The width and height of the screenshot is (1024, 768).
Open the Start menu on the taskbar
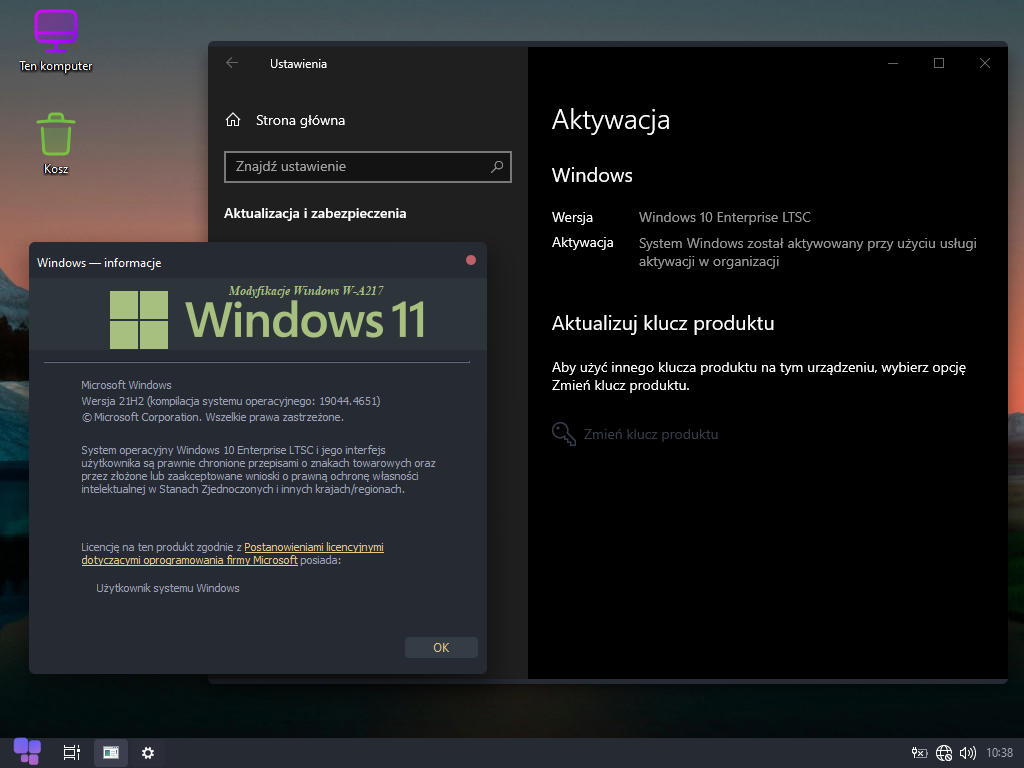pyautogui.click(x=27, y=751)
